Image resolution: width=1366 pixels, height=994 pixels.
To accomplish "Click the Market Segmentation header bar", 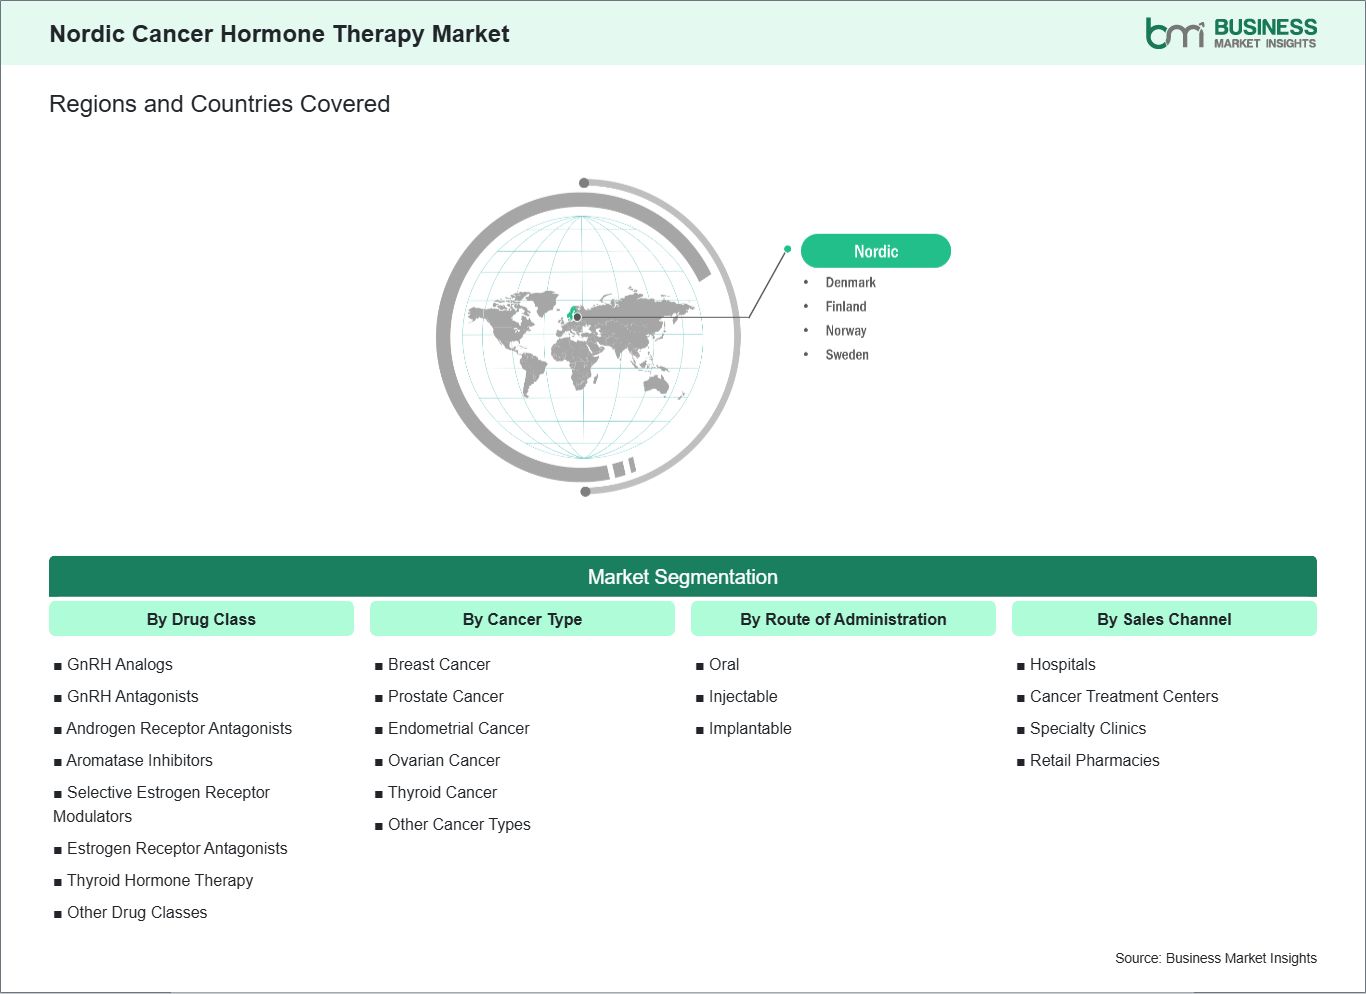I will pos(683,577).
